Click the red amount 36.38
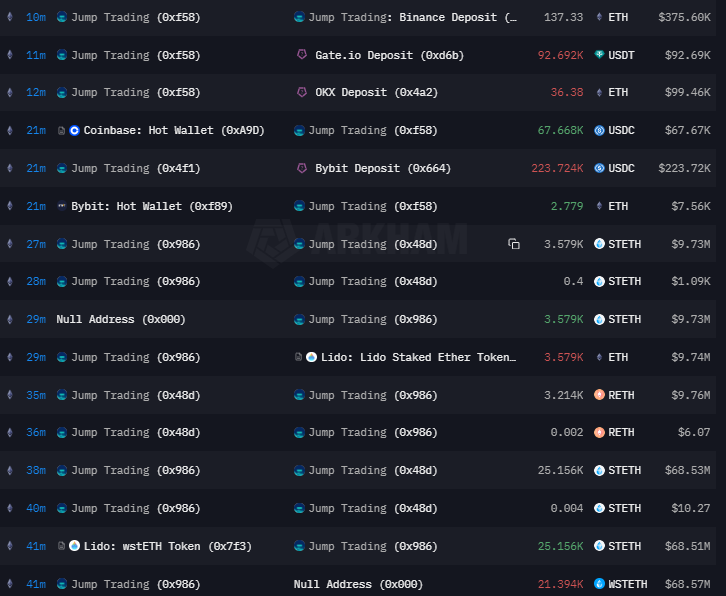The height and width of the screenshot is (596, 726). click(x=567, y=93)
